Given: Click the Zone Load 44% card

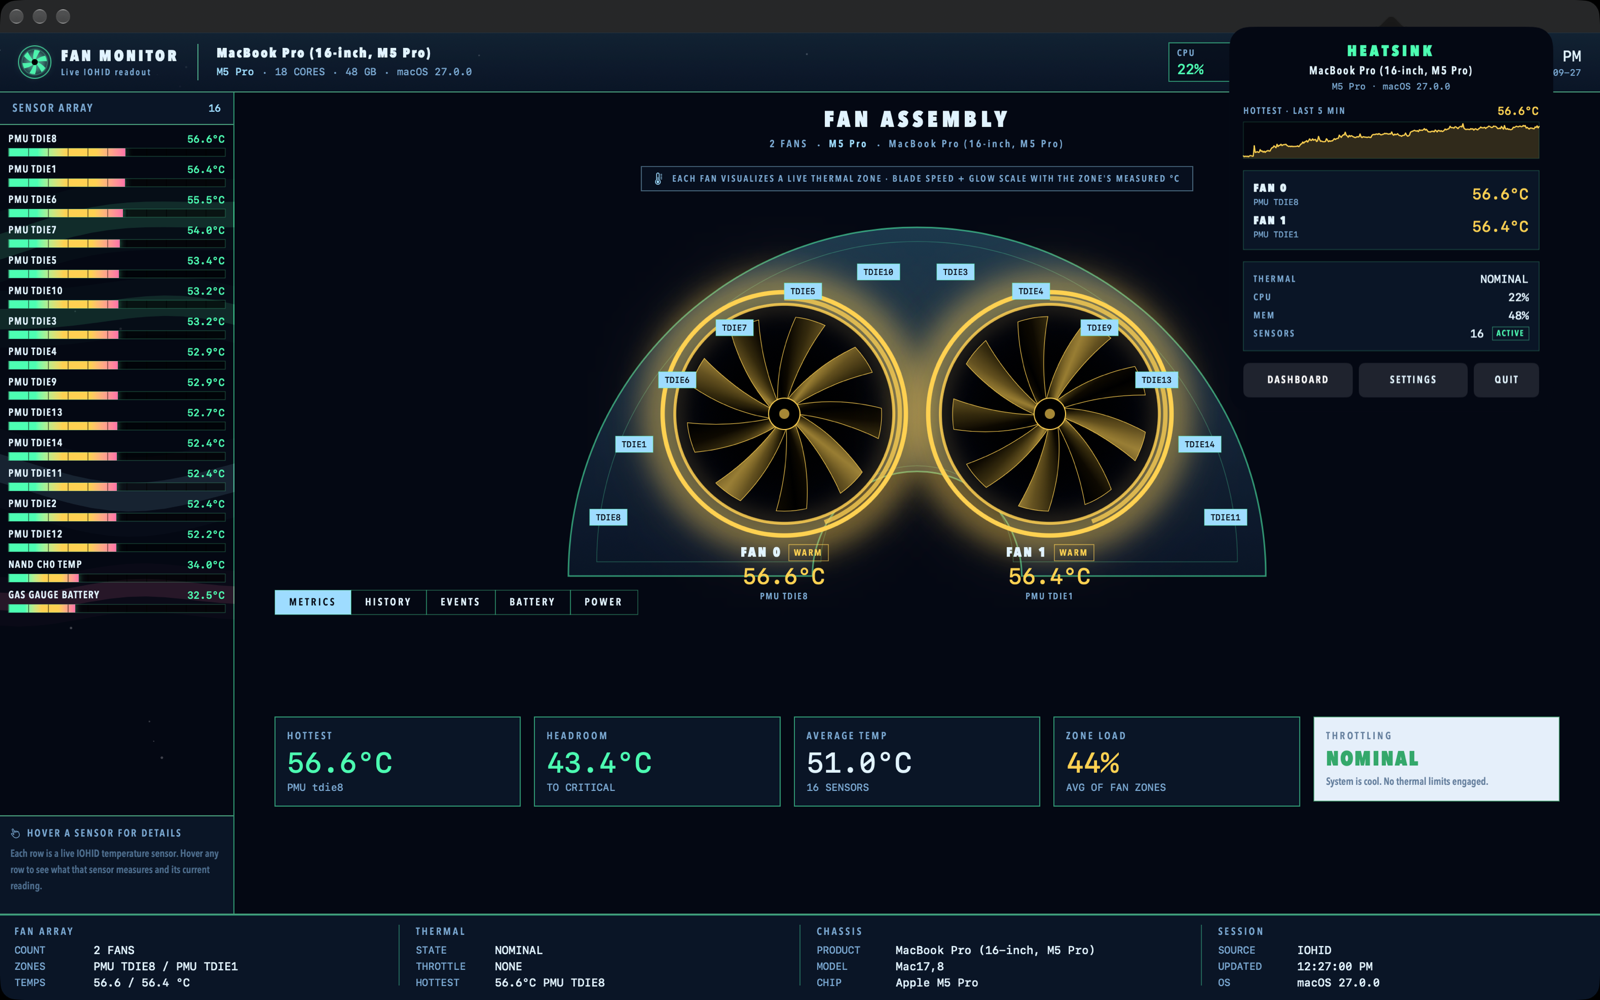Looking at the screenshot, I should tap(1176, 761).
